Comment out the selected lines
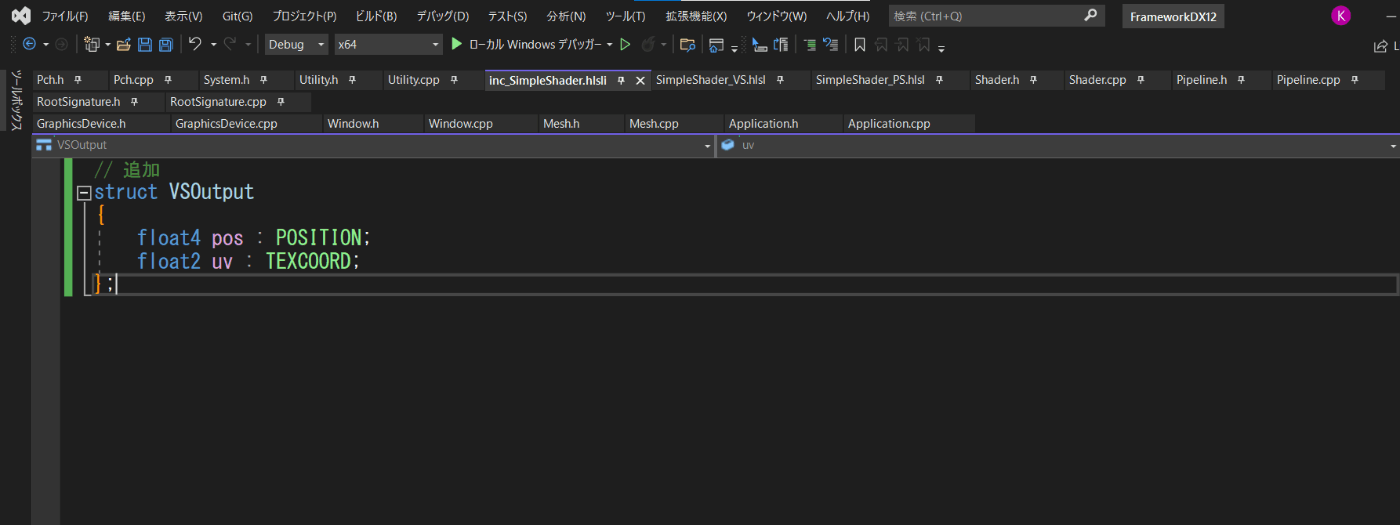The height and width of the screenshot is (525, 1400). (x=810, y=44)
